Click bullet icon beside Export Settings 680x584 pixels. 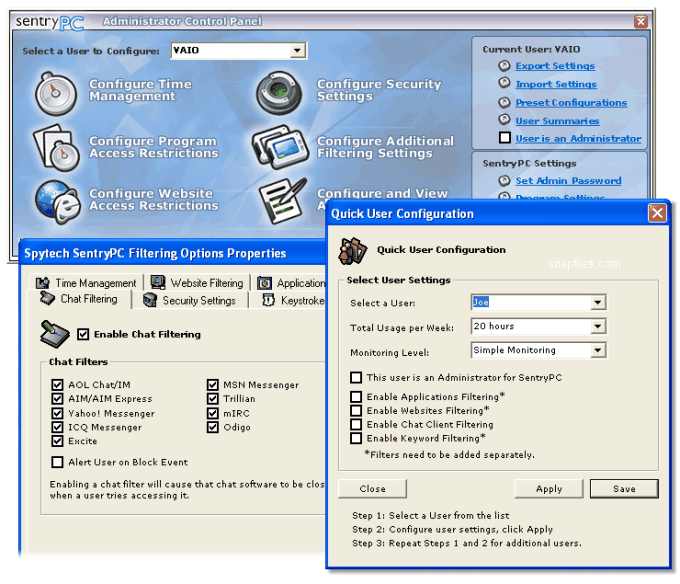pyautogui.click(x=504, y=66)
